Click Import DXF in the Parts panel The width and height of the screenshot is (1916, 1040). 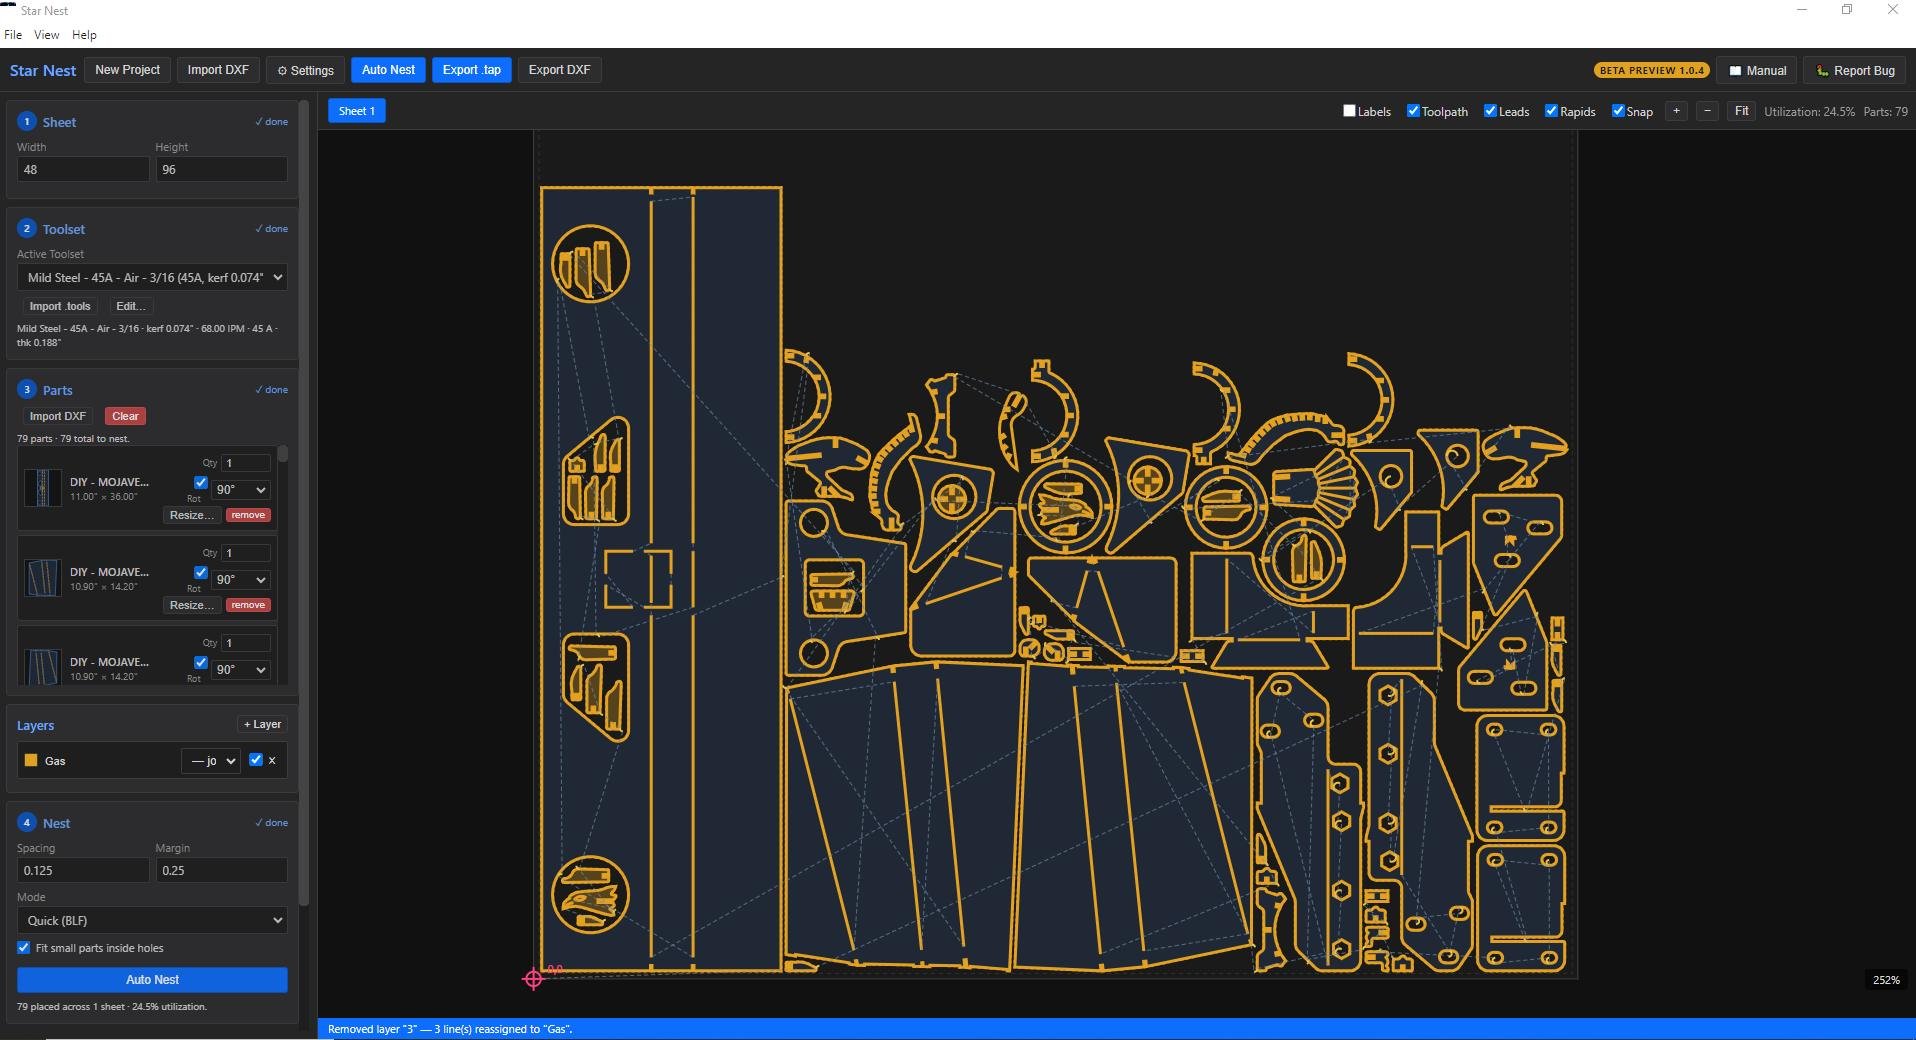[57, 416]
